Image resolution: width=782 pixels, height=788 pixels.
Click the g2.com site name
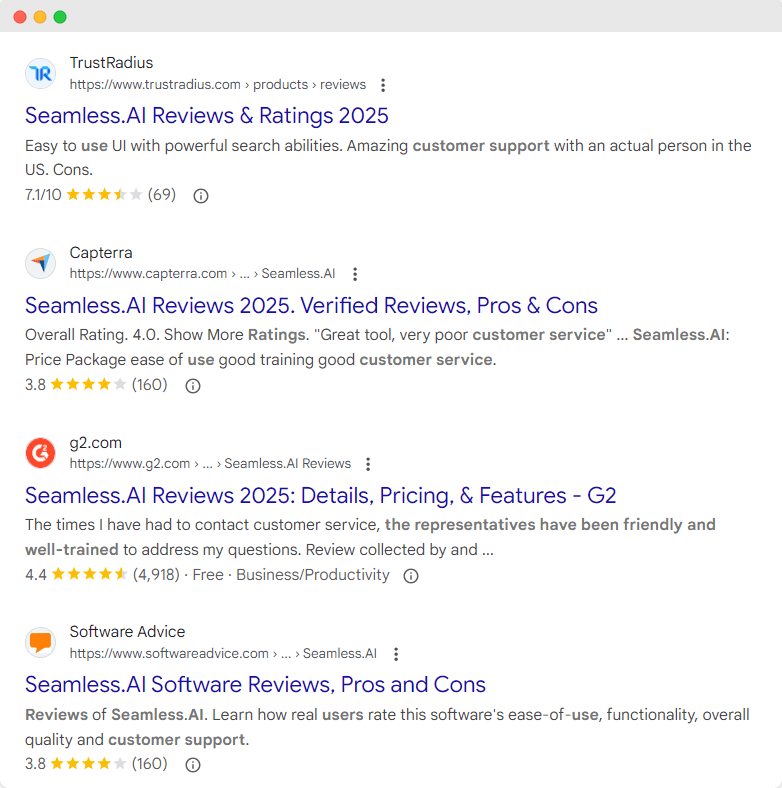[x=95, y=442]
